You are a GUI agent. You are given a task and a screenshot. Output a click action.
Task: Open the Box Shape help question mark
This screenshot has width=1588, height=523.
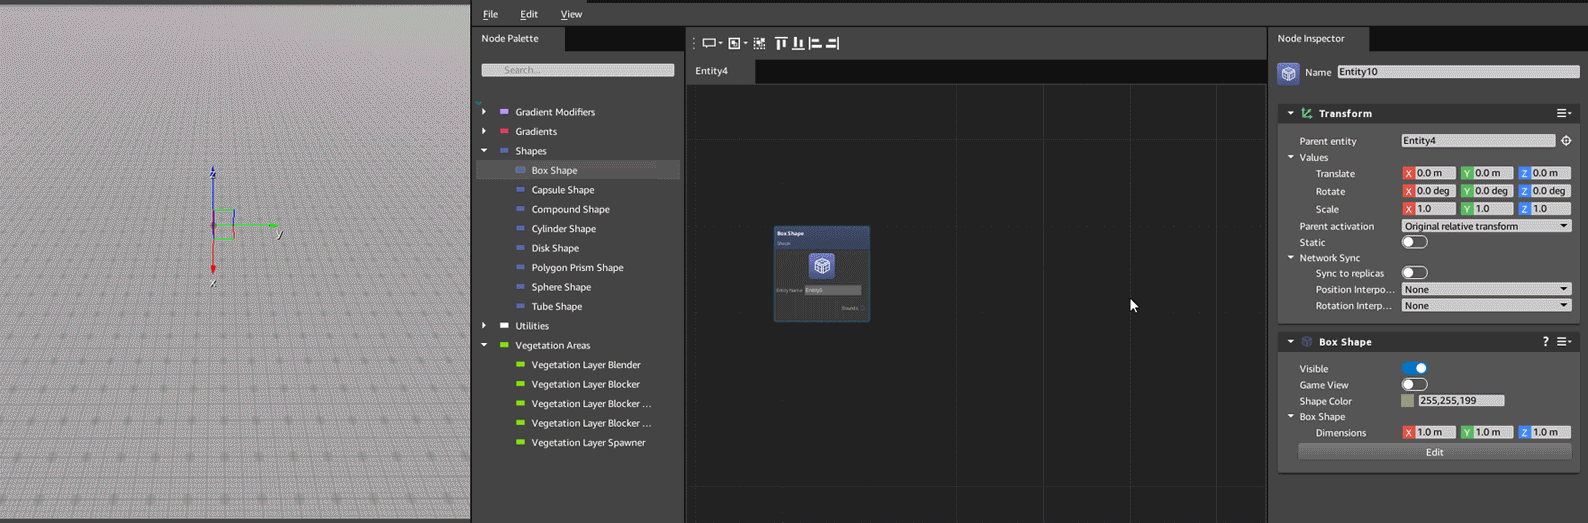[1545, 342]
